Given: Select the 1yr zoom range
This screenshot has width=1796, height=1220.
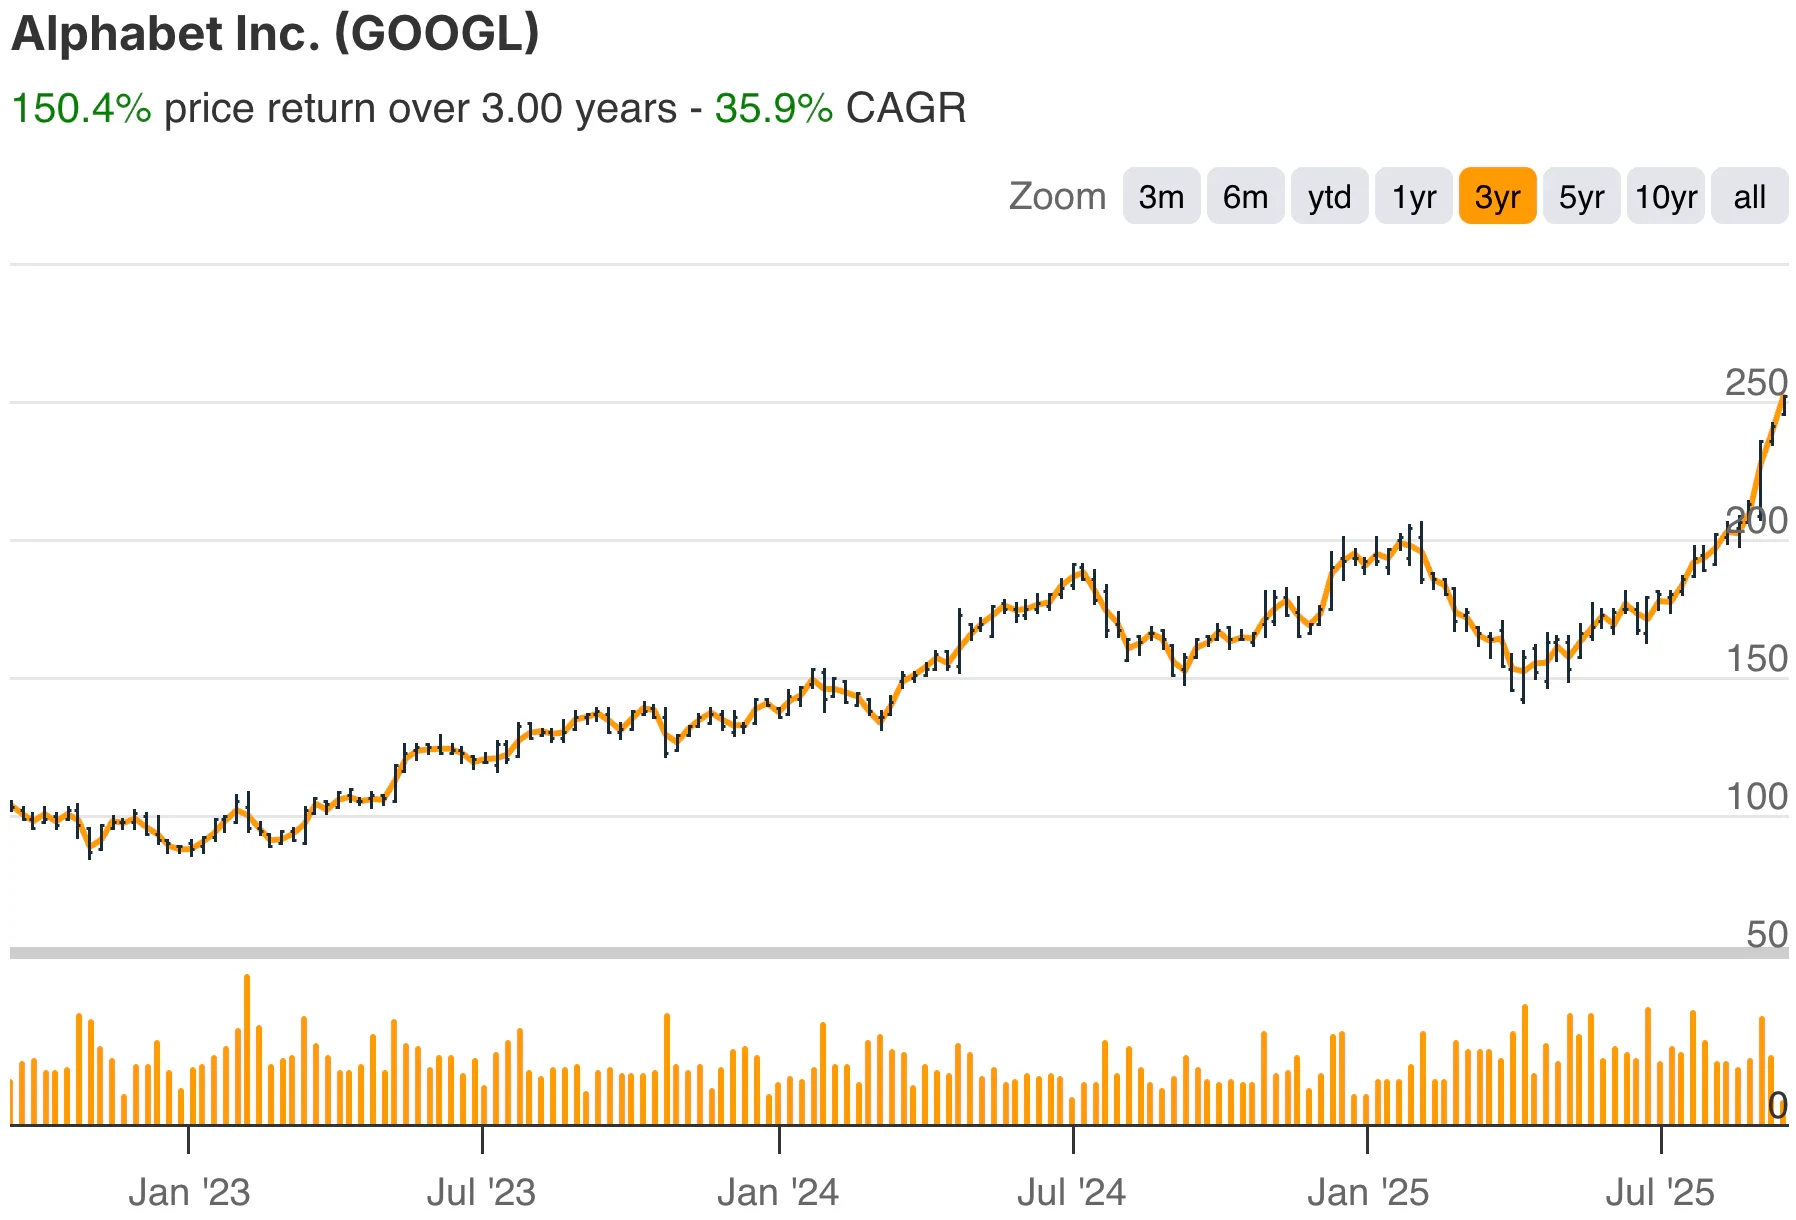Looking at the screenshot, I should click(x=1413, y=197).
